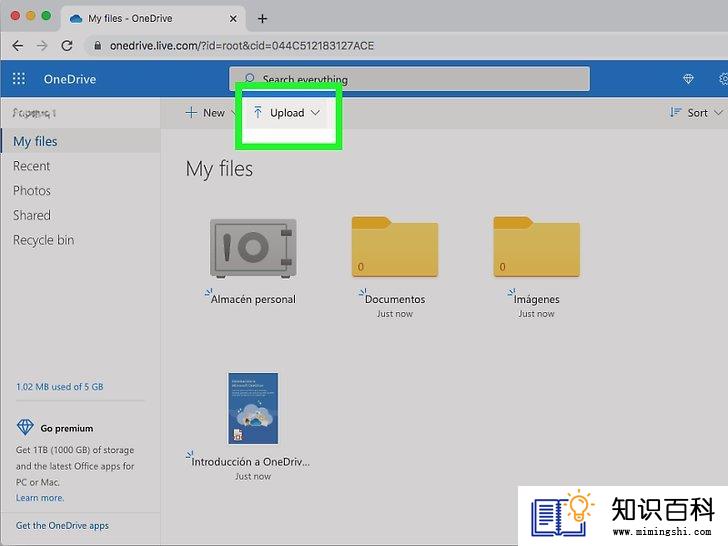The image size is (728, 546).
Task: Click Get the OneDrive apps link
Action: pos(62,526)
